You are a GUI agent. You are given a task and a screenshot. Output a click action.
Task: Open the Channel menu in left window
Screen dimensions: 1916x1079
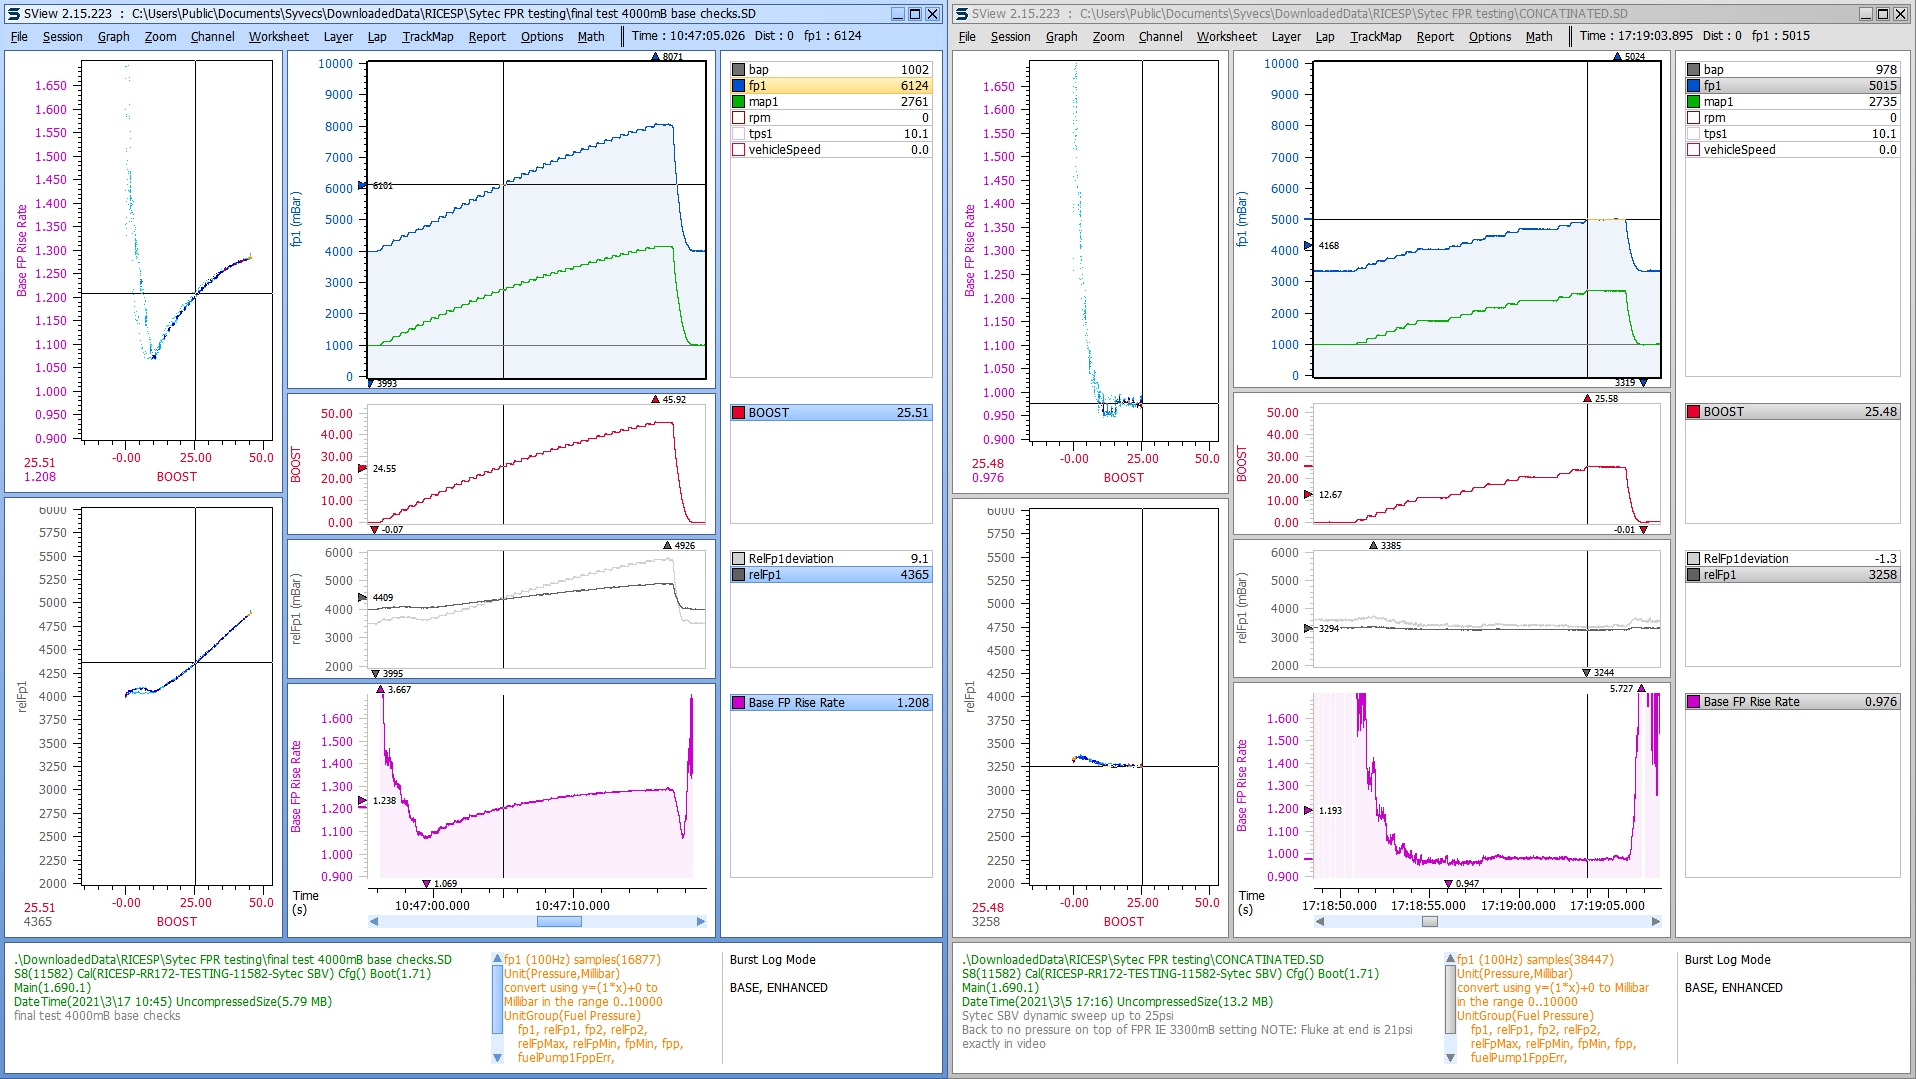coord(212,37)
